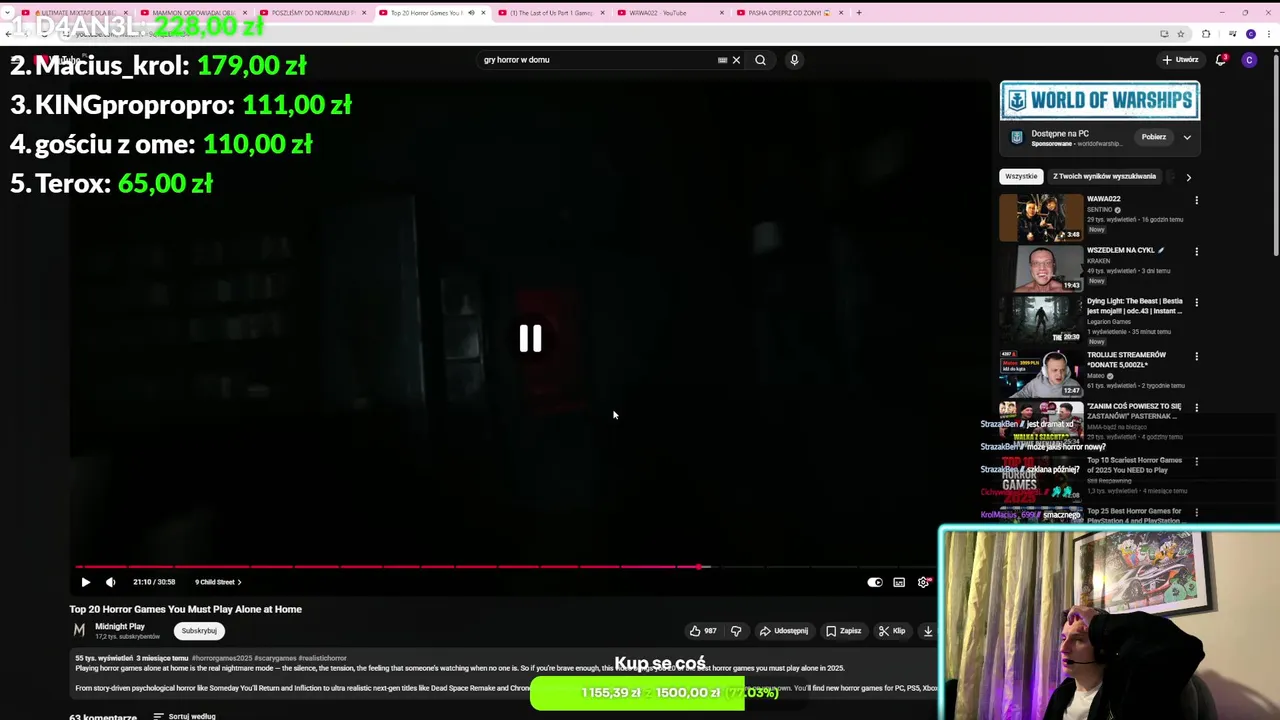Viewport: 1280px width, 720px height.
Task: Select the Wszystkie filter chip
Action: click(1021, 176)
